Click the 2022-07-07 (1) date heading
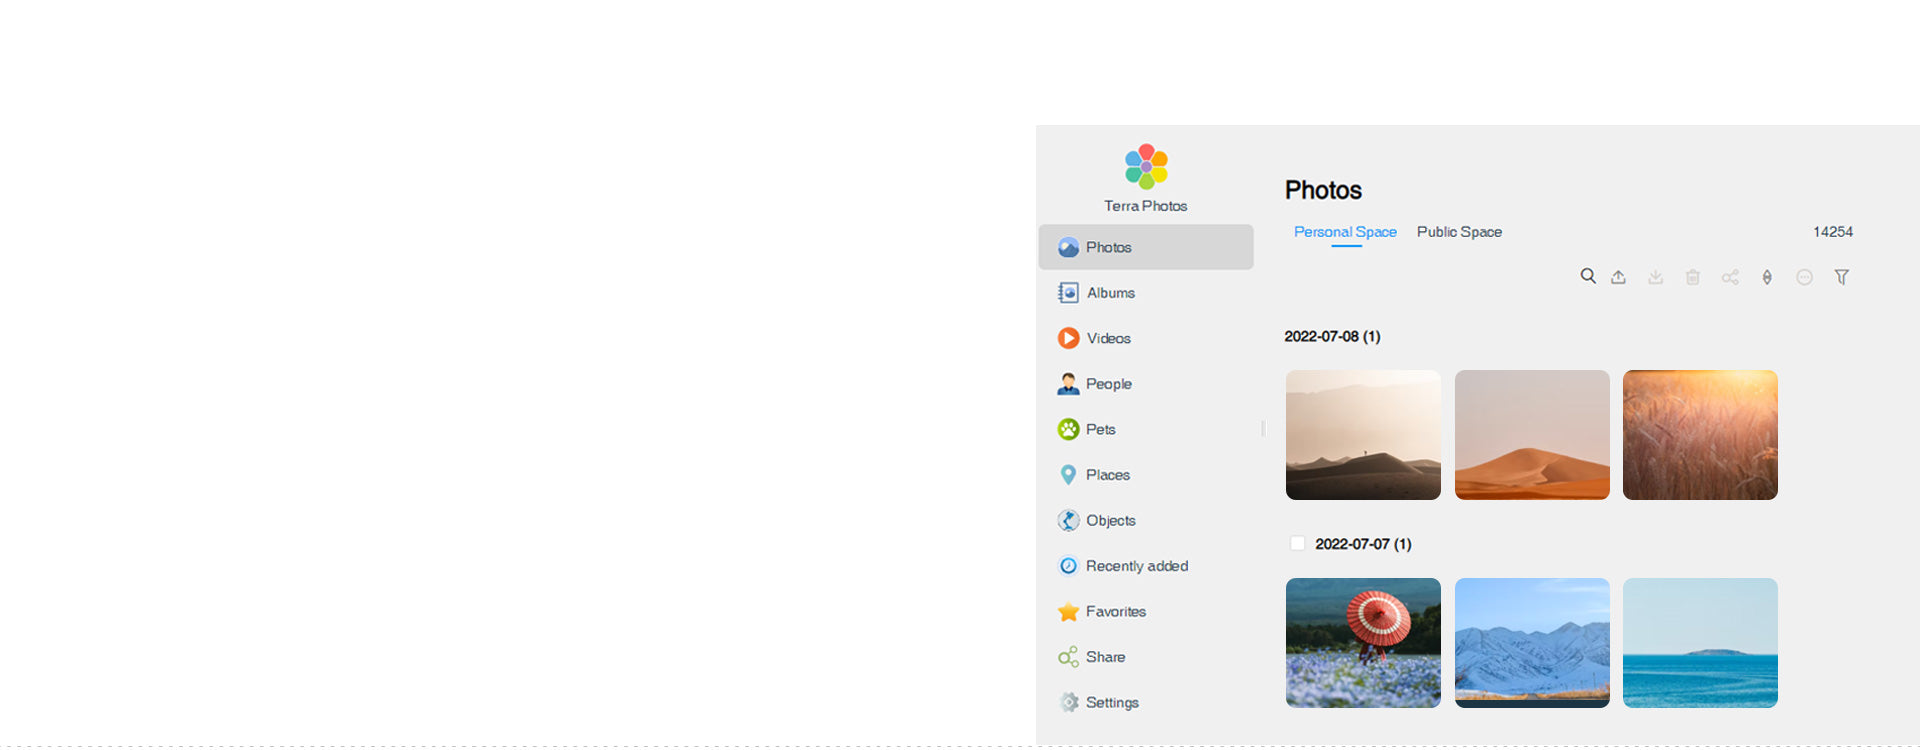 tap(1363, 544)
